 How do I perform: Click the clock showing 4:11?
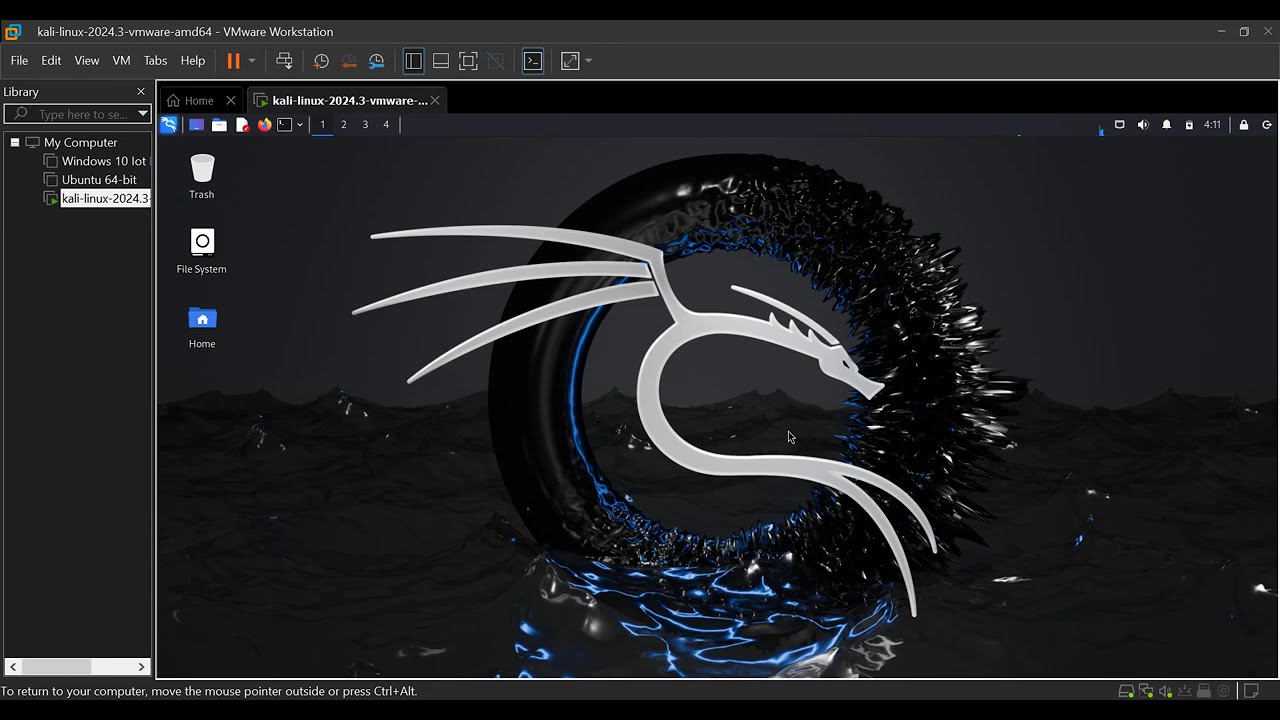click(x=1212, y=125)
